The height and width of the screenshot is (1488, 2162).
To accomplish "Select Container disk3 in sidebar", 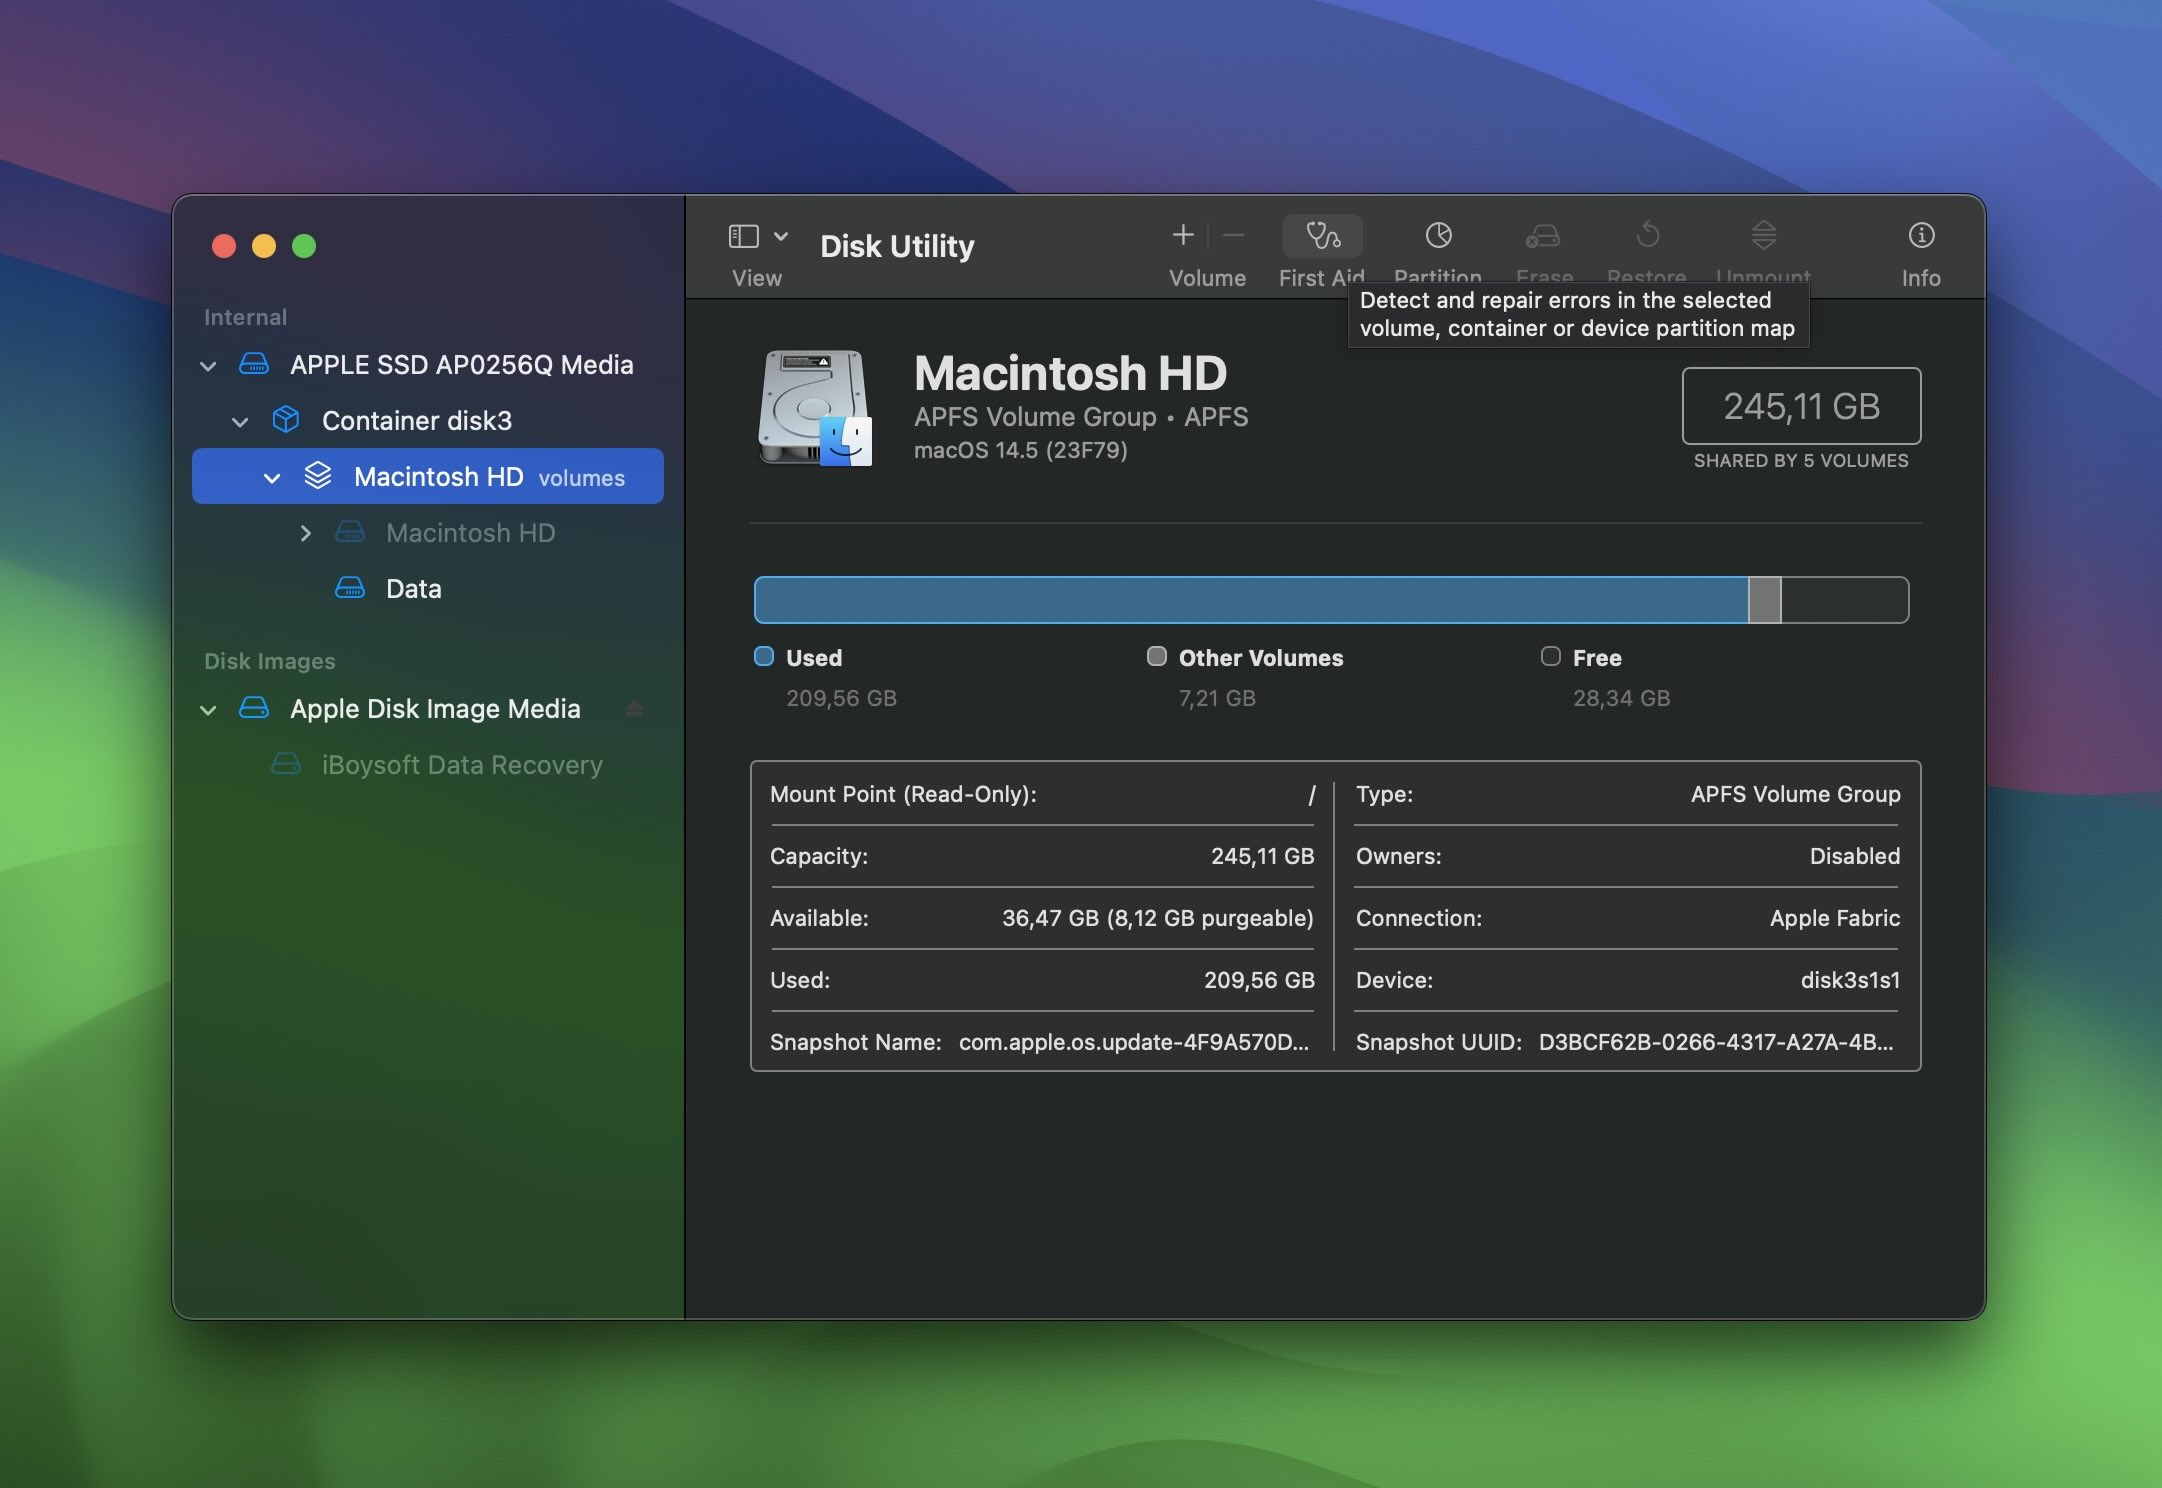I will [428, 420].
